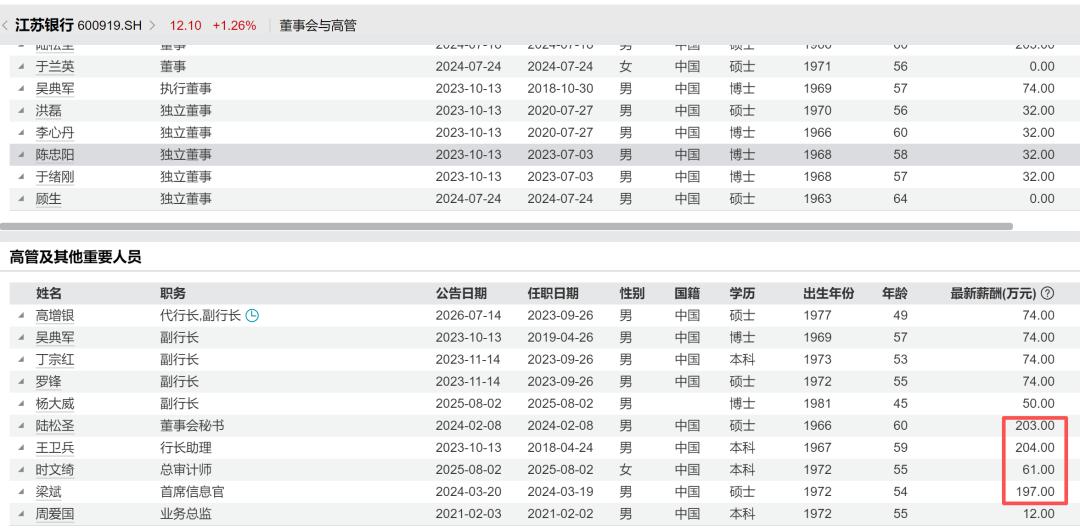This screenshot has width=1080, height=530.
Task: Open 顾生's profile link
Action: pos(48,199)
